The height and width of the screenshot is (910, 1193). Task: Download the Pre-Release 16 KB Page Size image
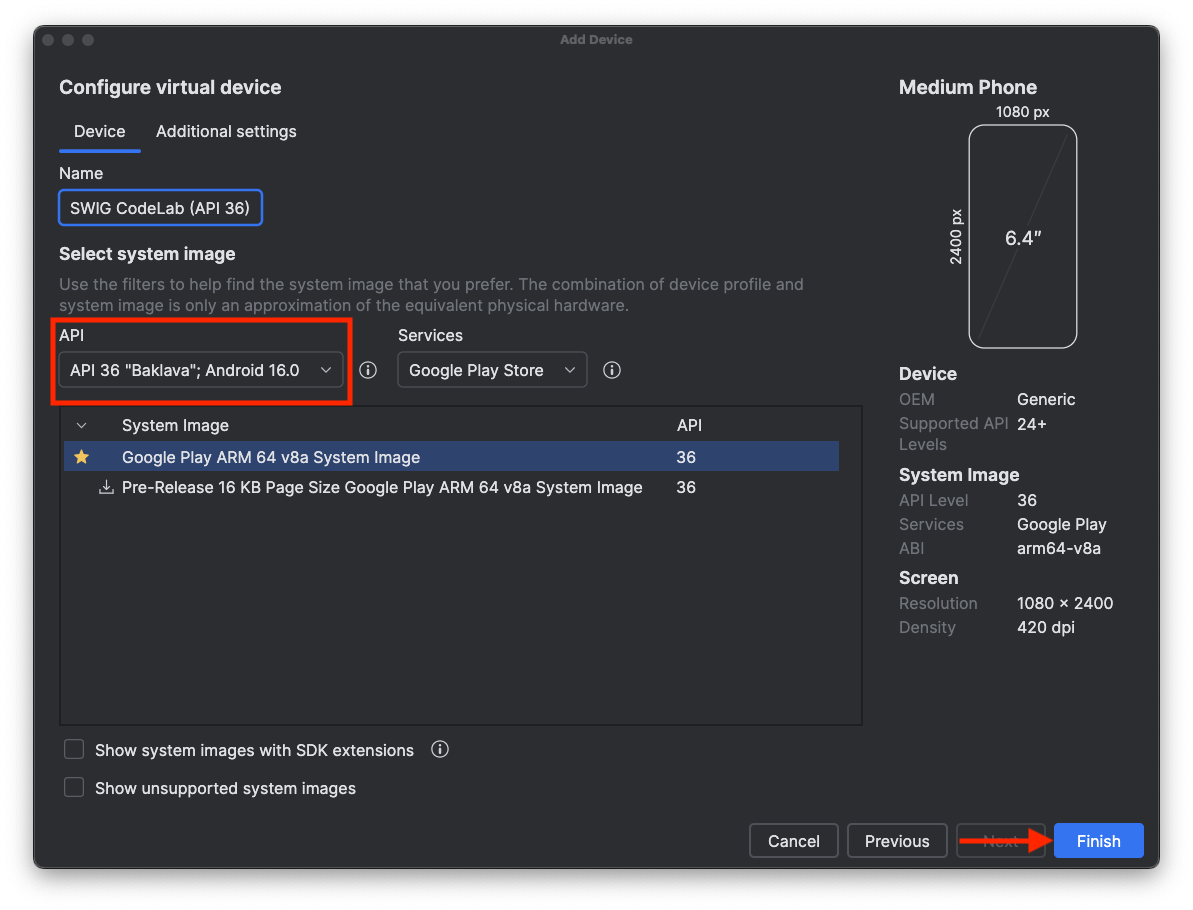[106, 488]
